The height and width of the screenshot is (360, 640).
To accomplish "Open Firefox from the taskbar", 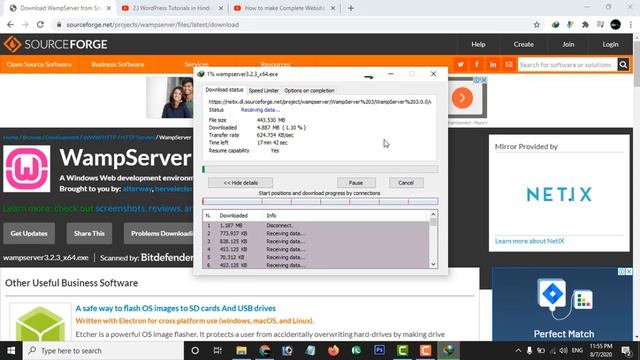I will (x=333, y=351).
